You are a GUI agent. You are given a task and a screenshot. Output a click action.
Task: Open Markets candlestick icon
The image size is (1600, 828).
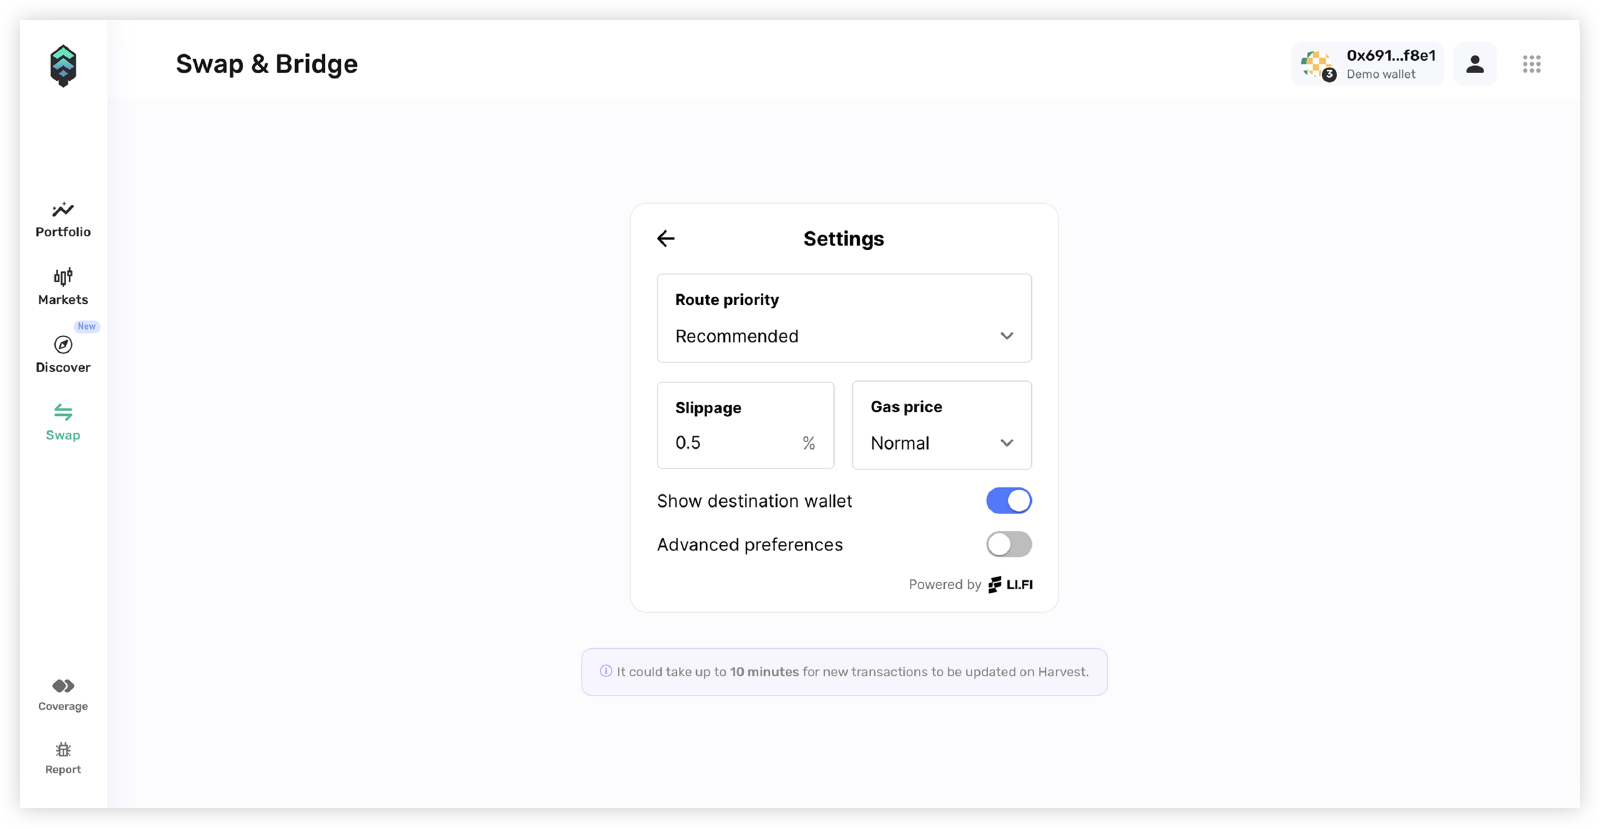click(x=63, y=277)
